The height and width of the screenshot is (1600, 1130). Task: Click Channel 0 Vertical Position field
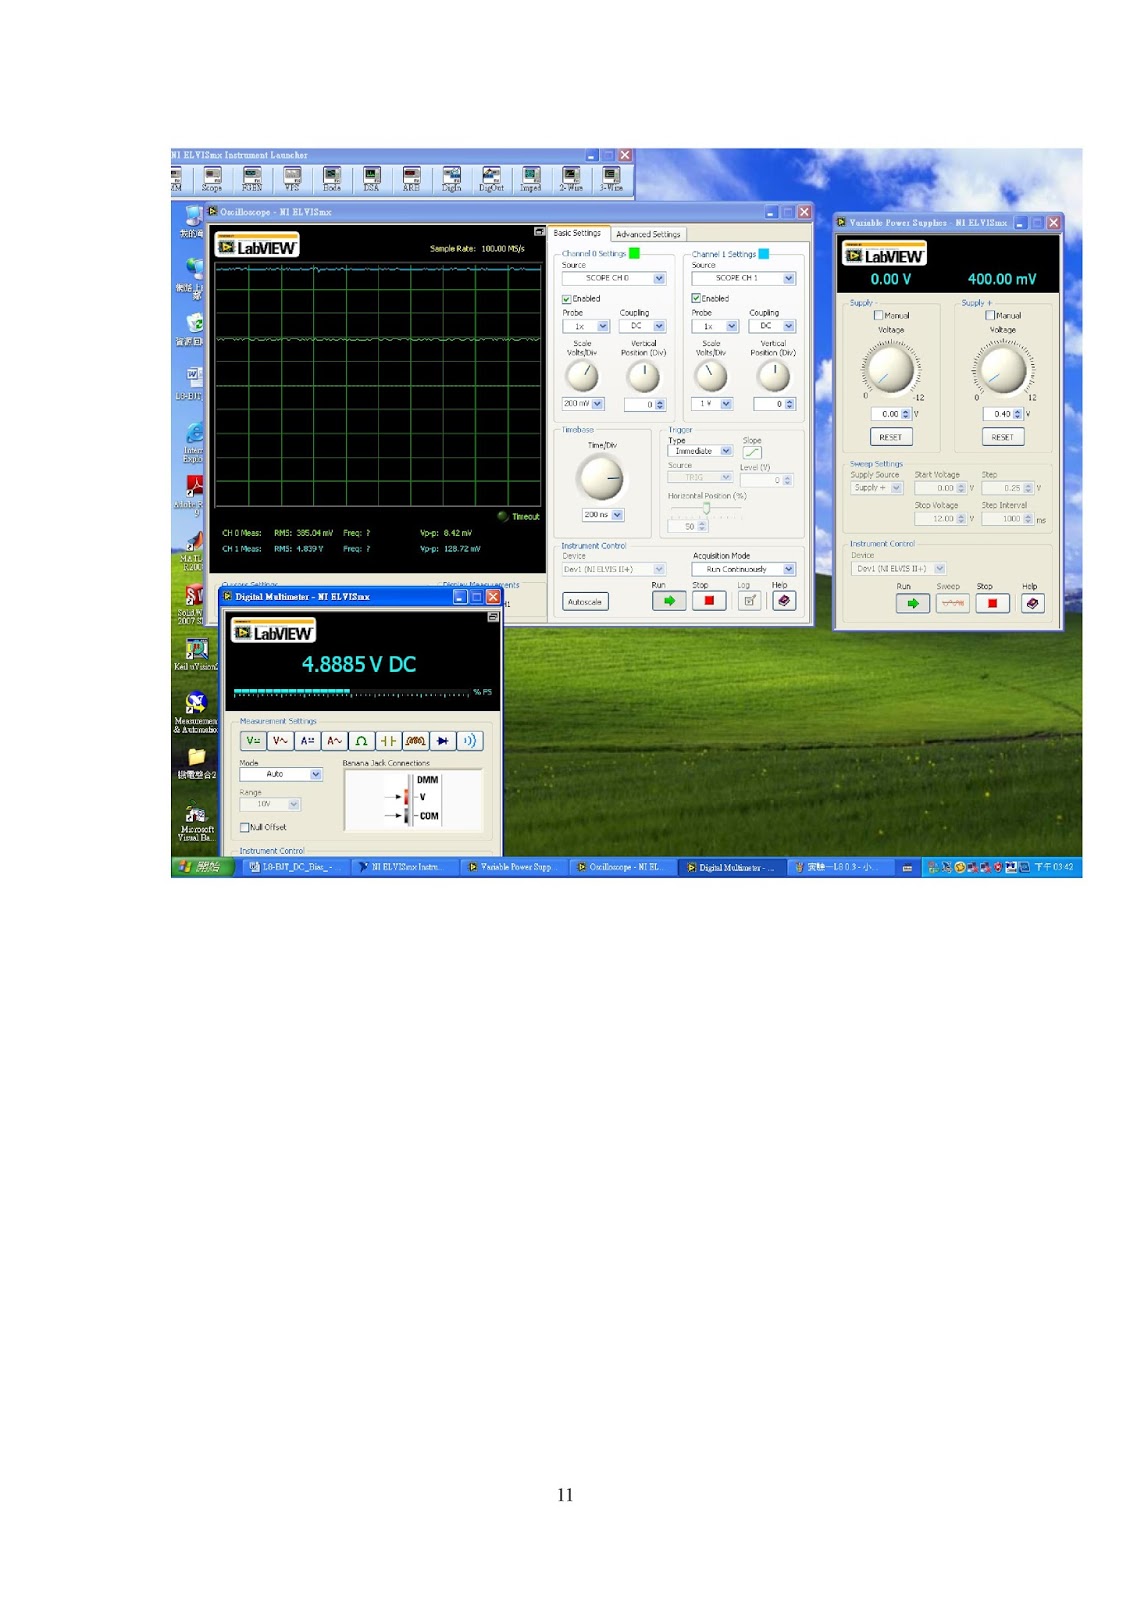(638, 405)
